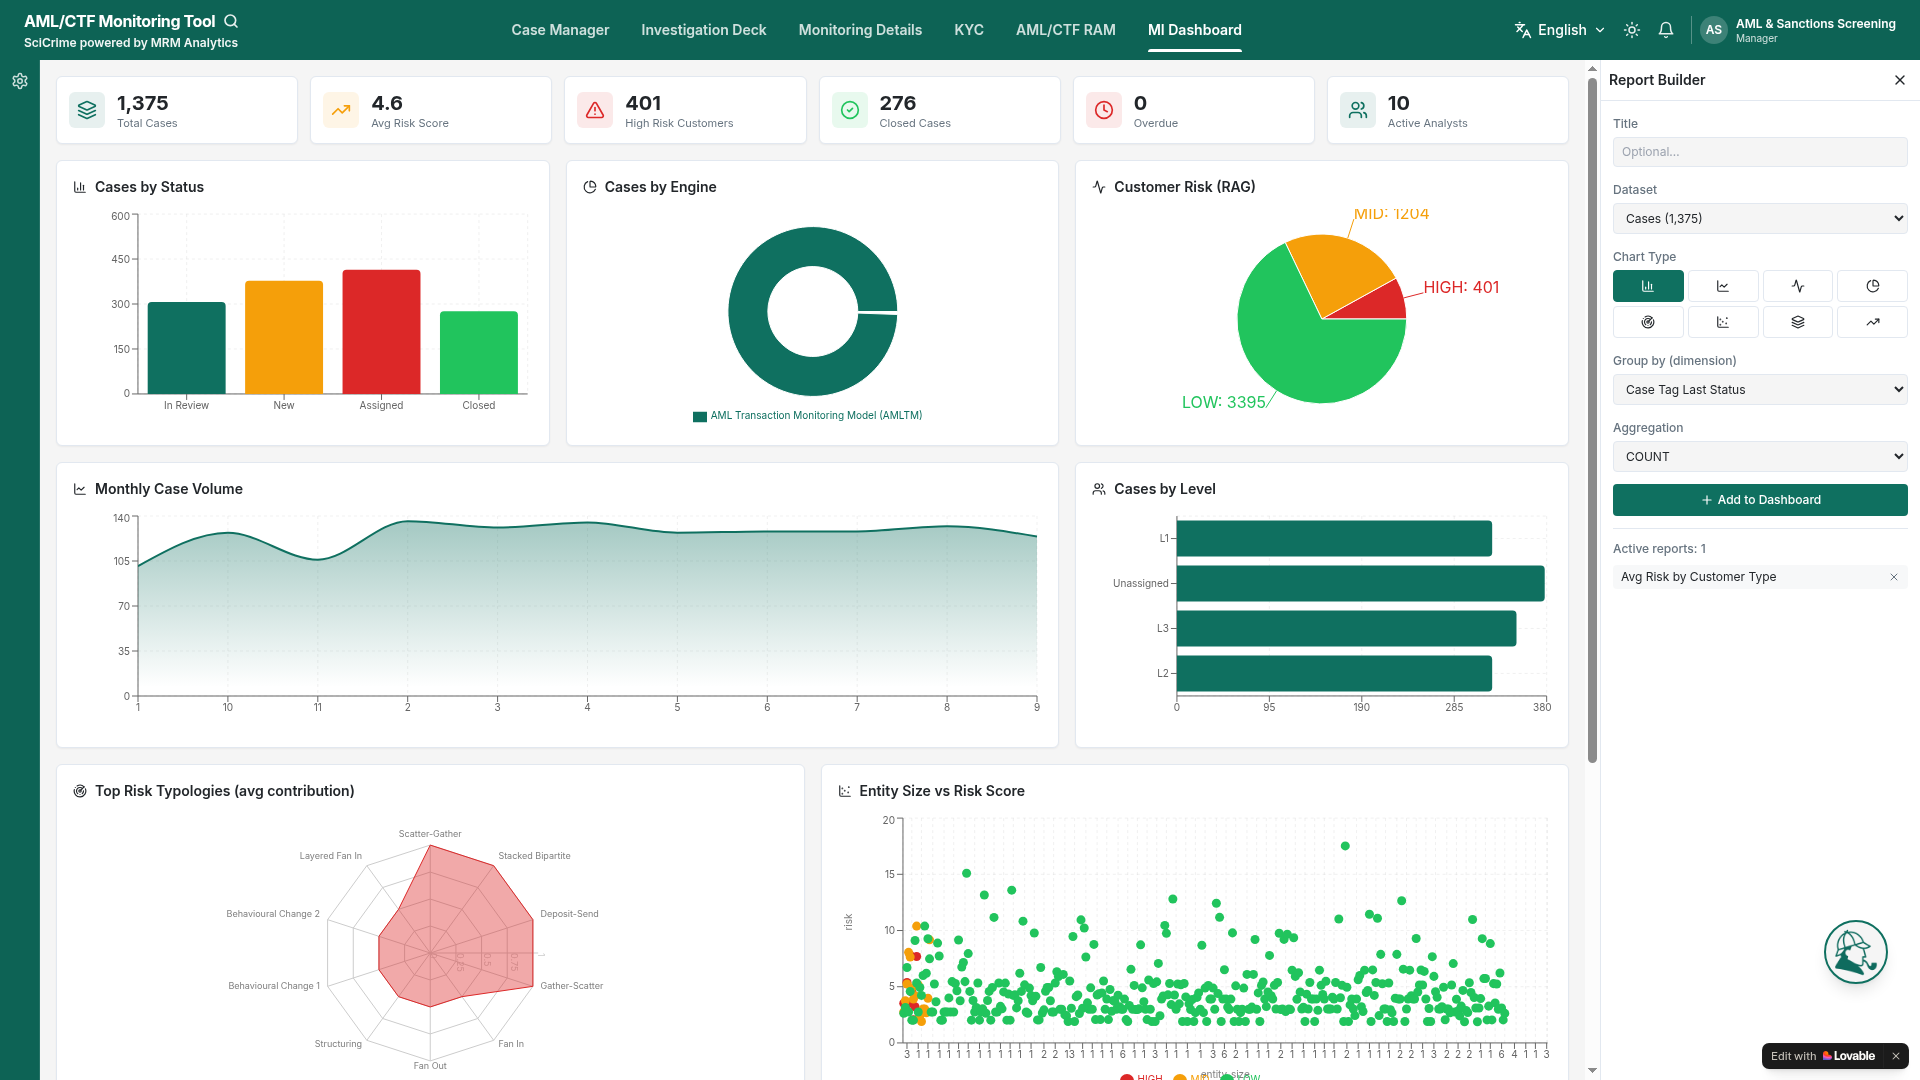
Task: Click the Edit with Lovable link
Action: (x=1822, y=1056)
